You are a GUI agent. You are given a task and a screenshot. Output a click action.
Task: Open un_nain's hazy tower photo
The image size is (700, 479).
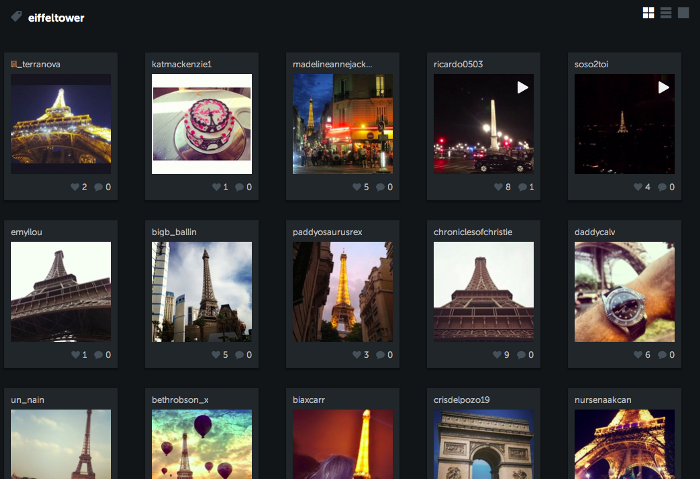61,444
